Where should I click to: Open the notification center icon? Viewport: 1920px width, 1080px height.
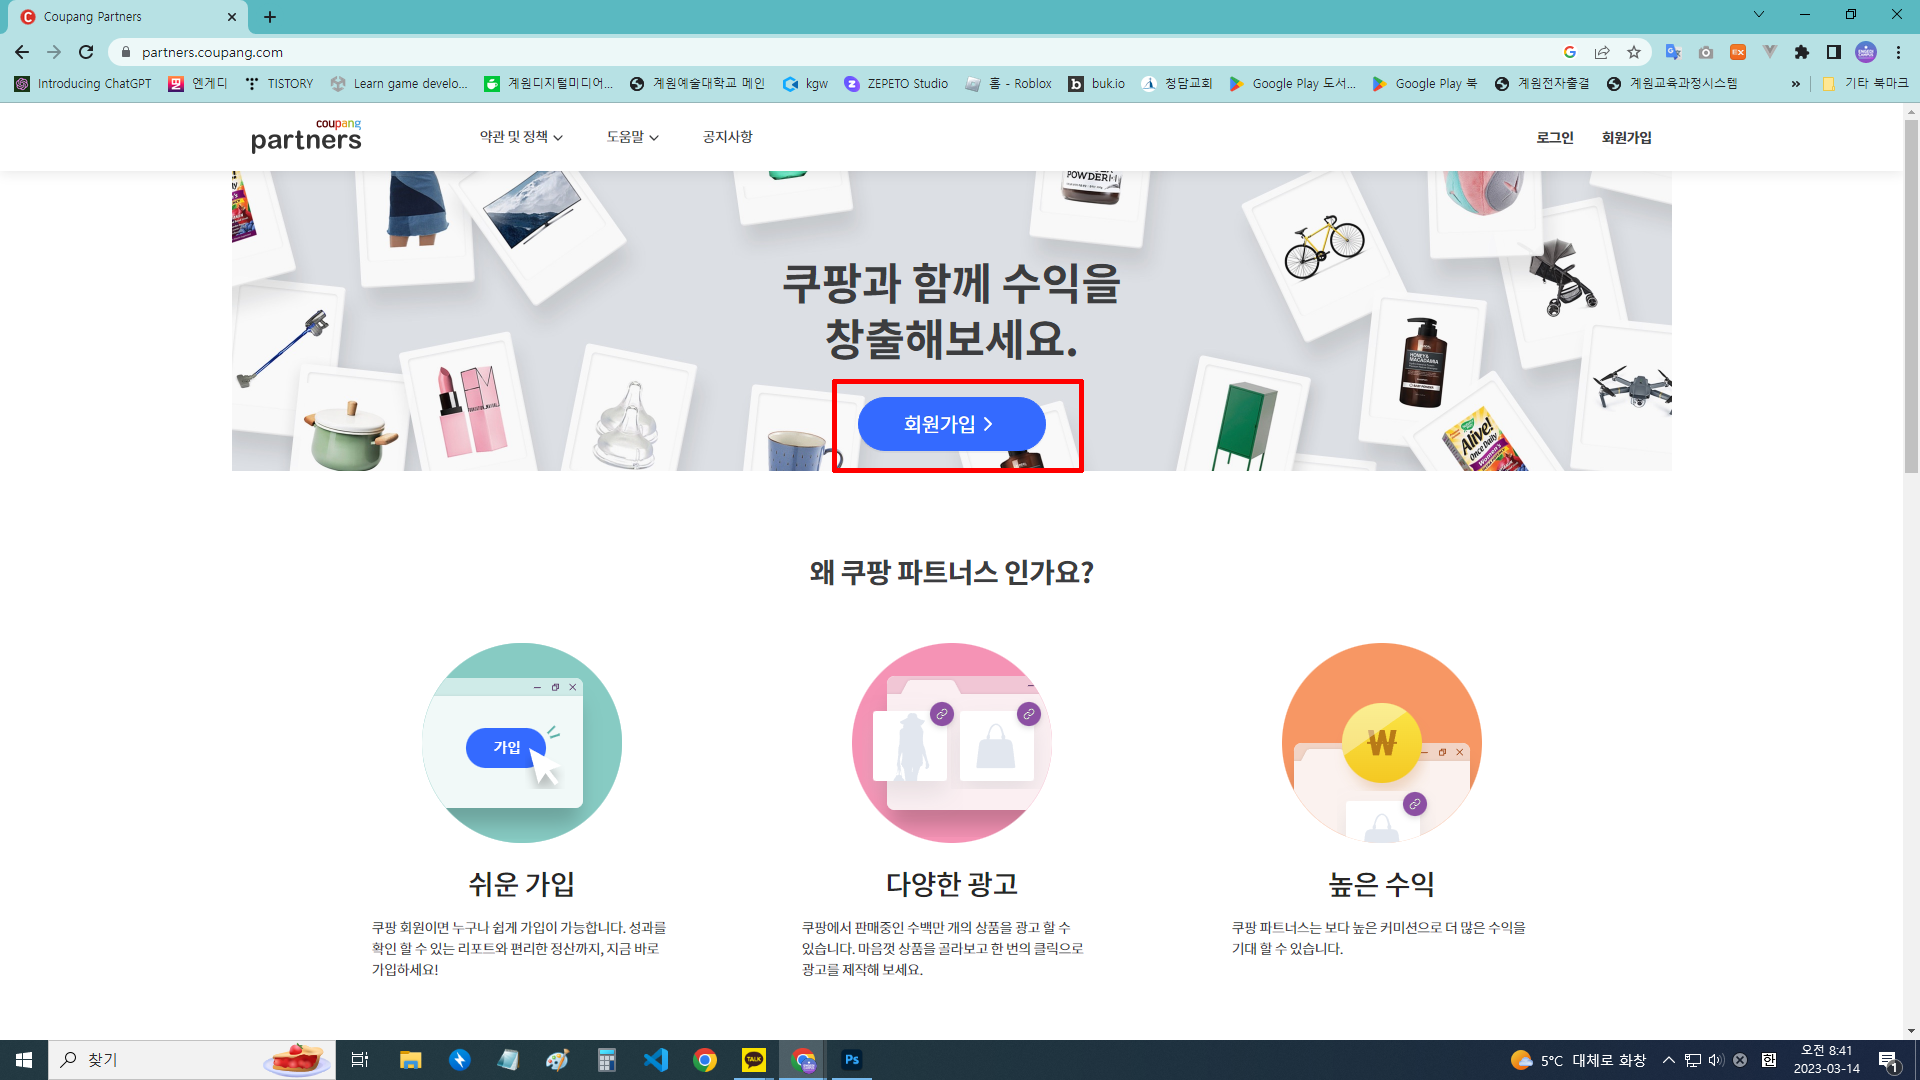pos(1888,1061)
